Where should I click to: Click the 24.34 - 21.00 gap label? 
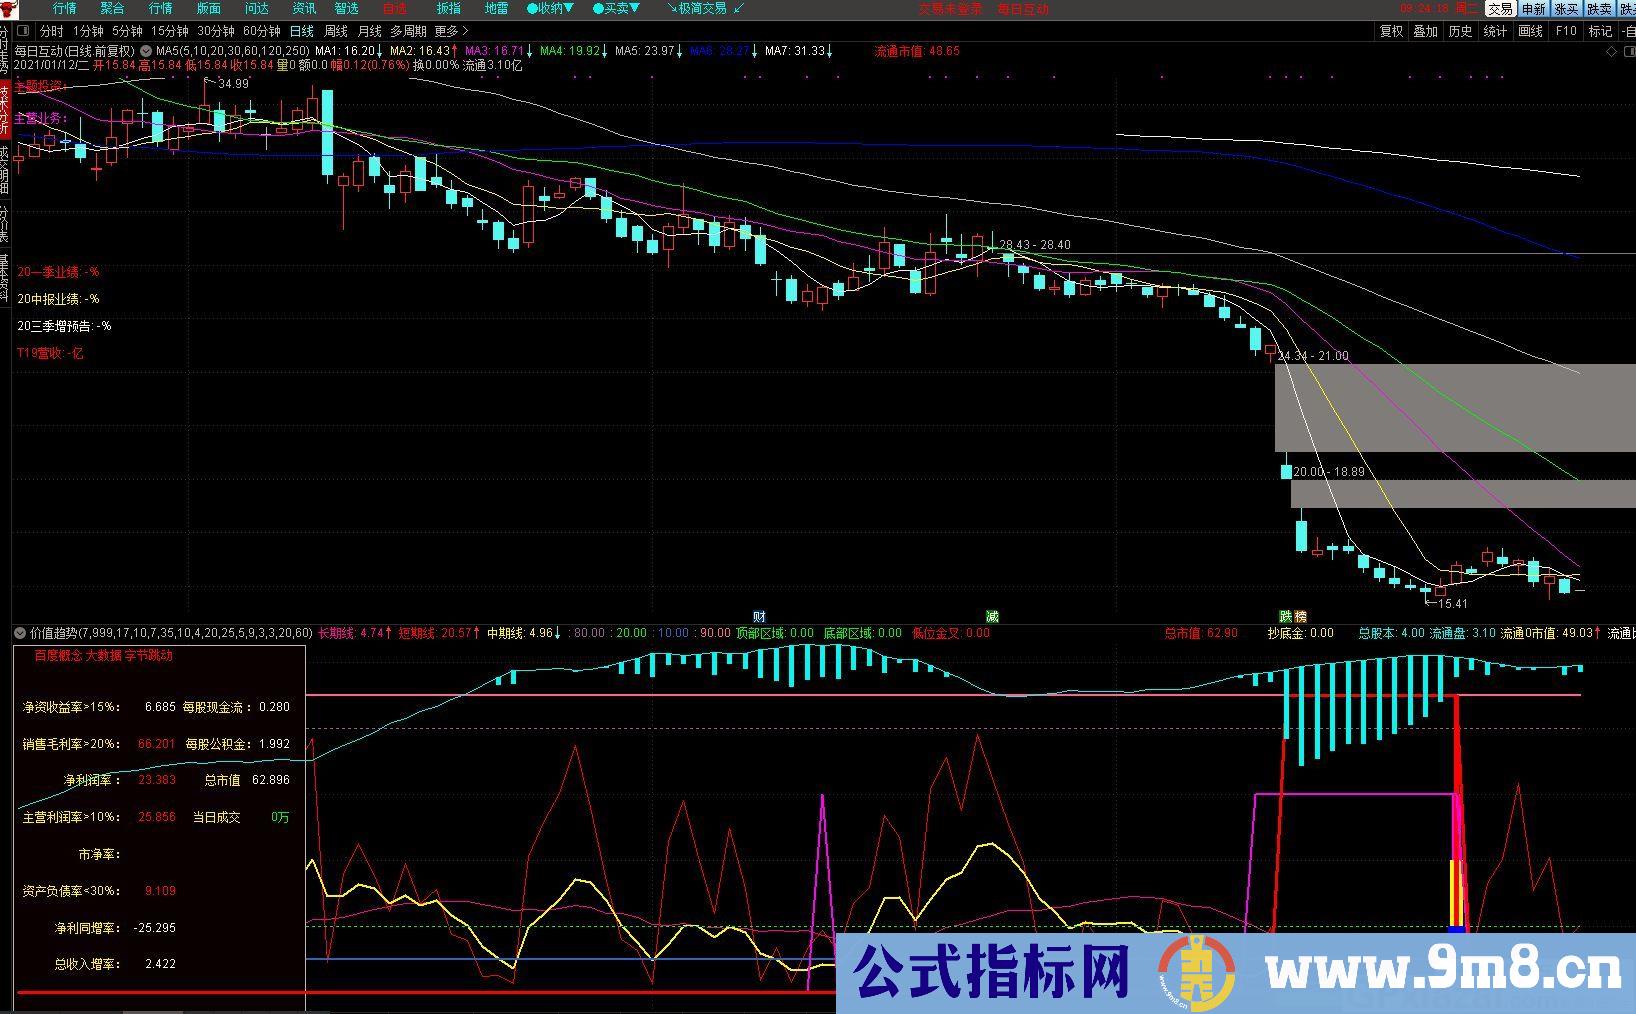(x=1313, y=356)
